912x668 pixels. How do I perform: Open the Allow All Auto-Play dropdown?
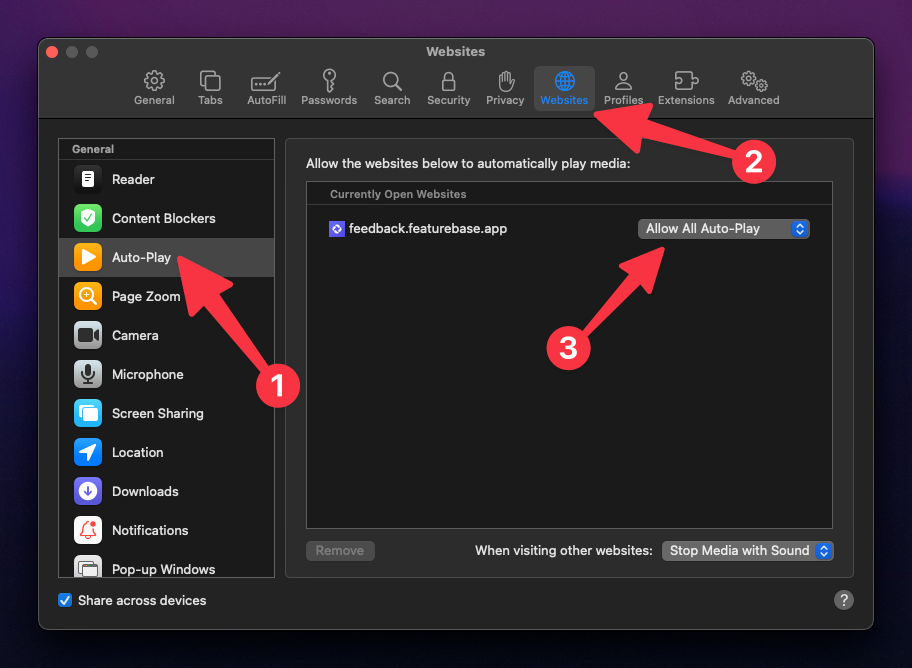[x=724, y=229]
